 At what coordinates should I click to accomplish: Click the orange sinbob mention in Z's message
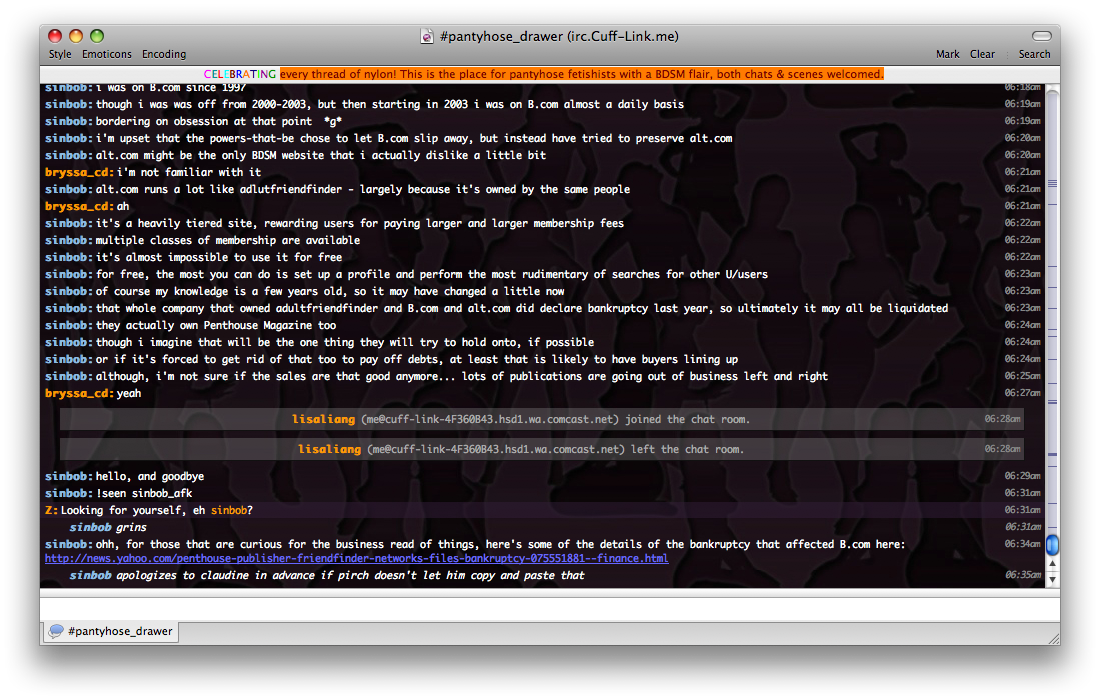[229, 511]
